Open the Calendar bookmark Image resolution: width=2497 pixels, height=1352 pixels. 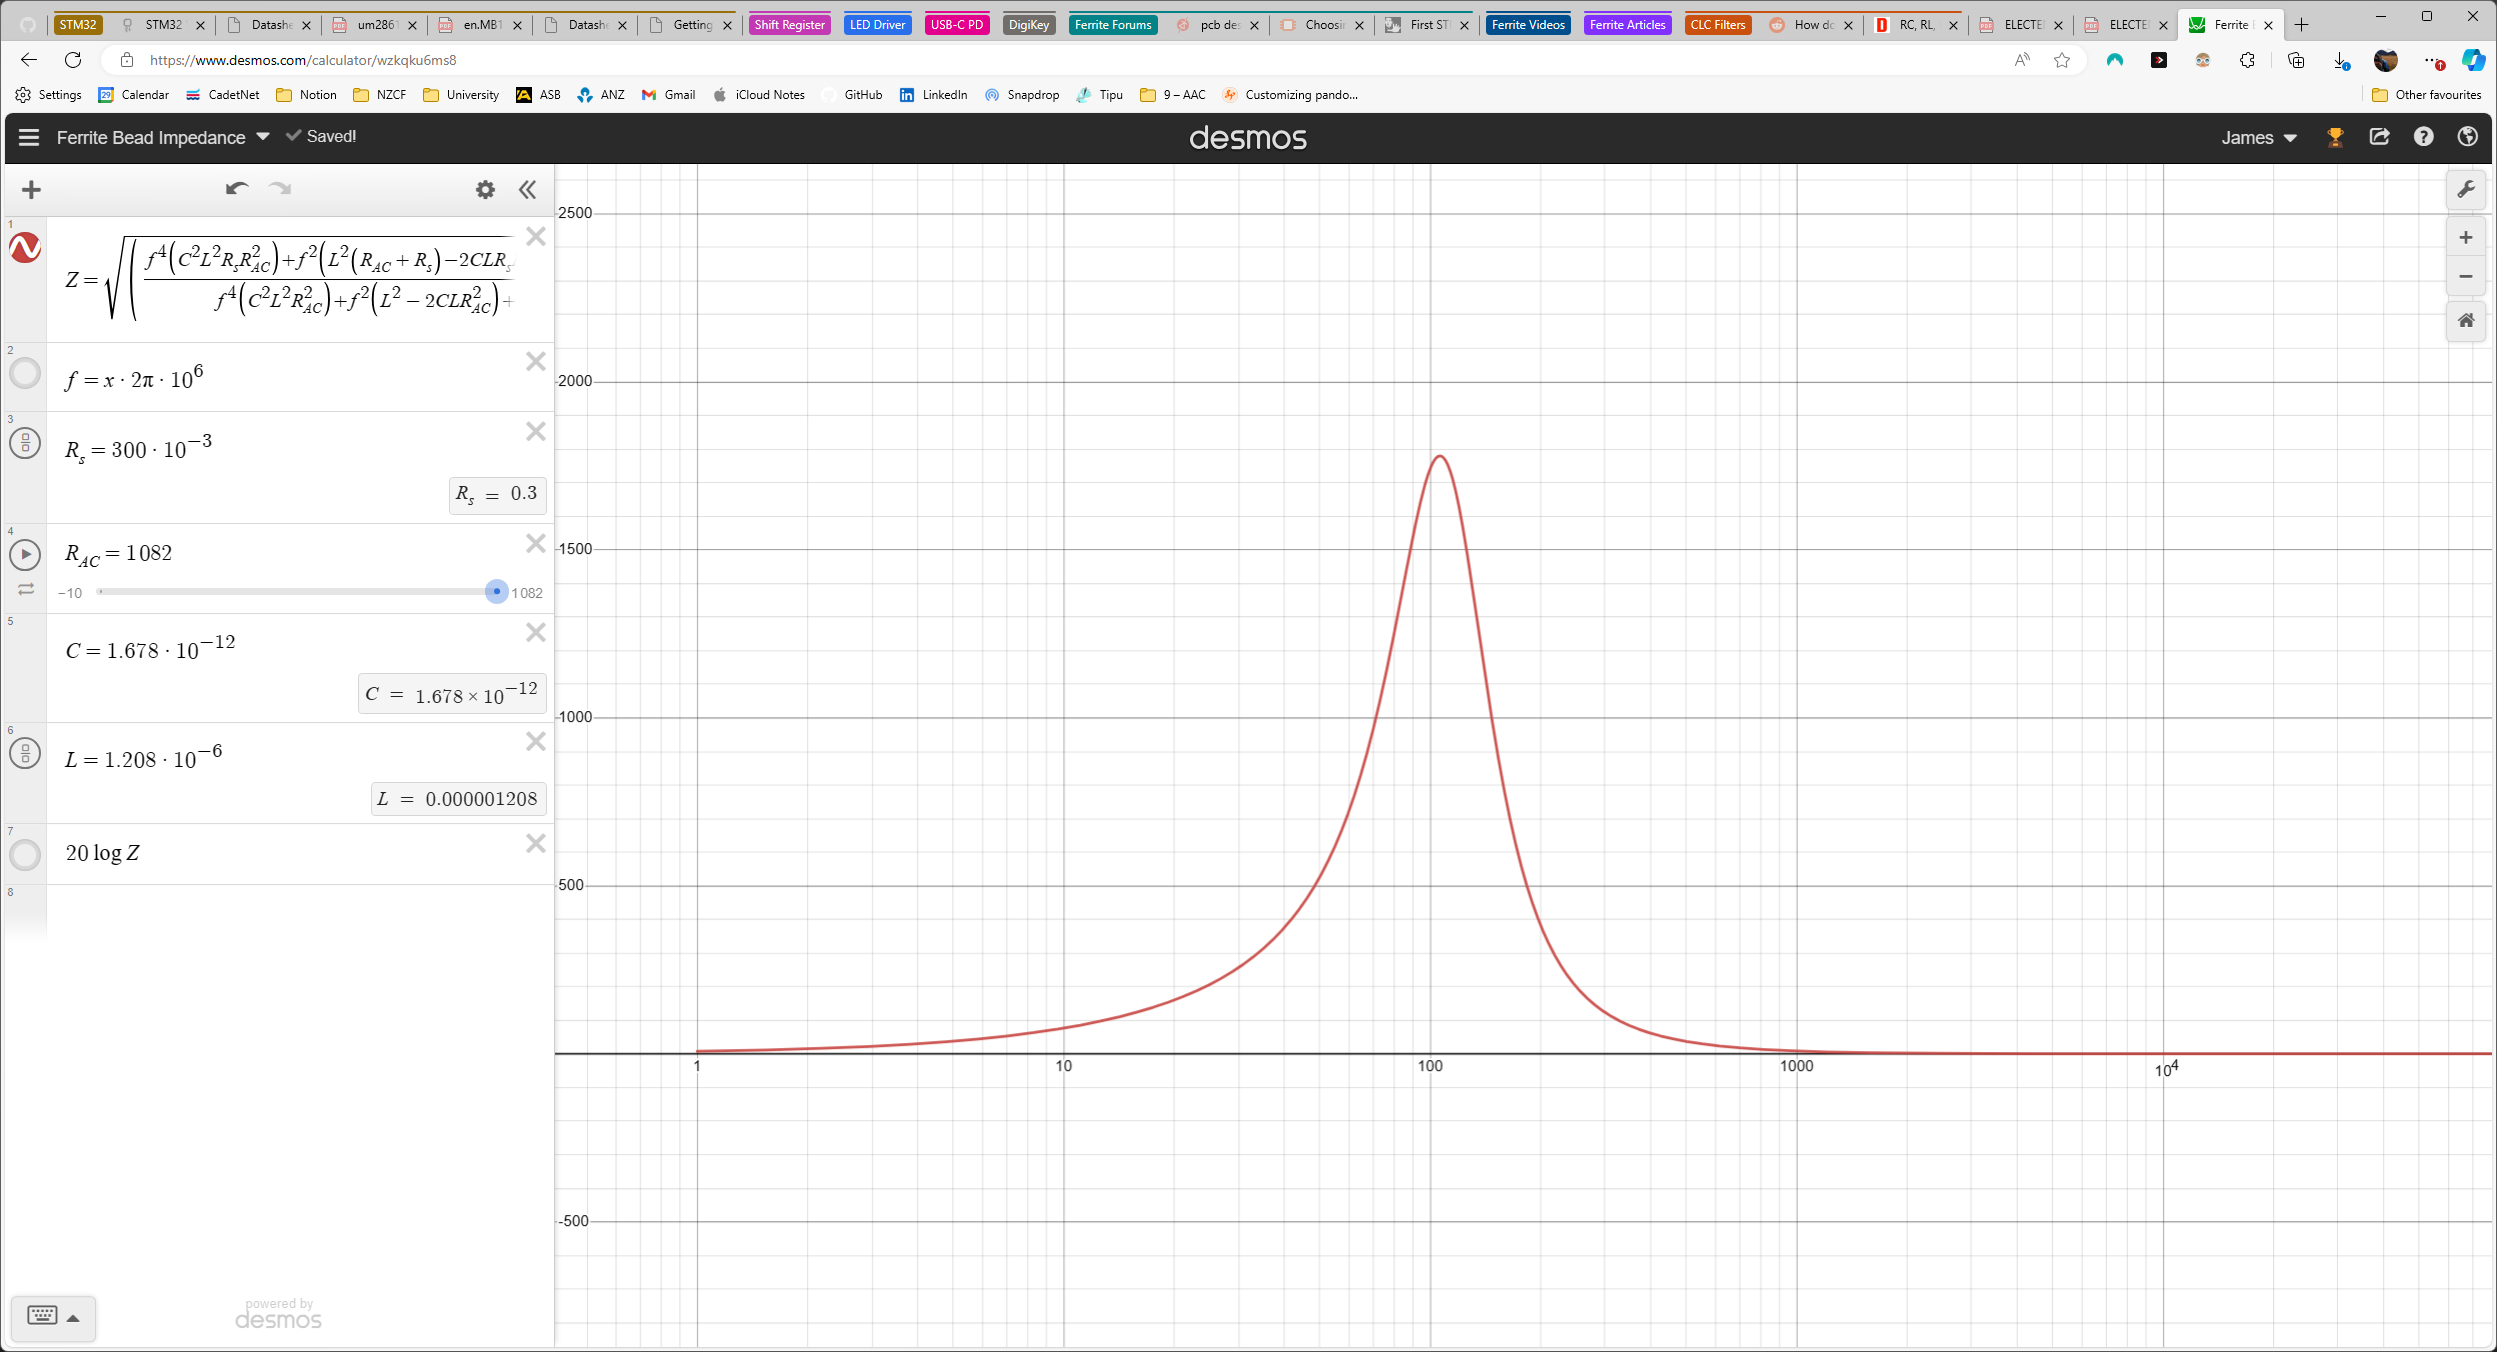click(x=134, y=95)
